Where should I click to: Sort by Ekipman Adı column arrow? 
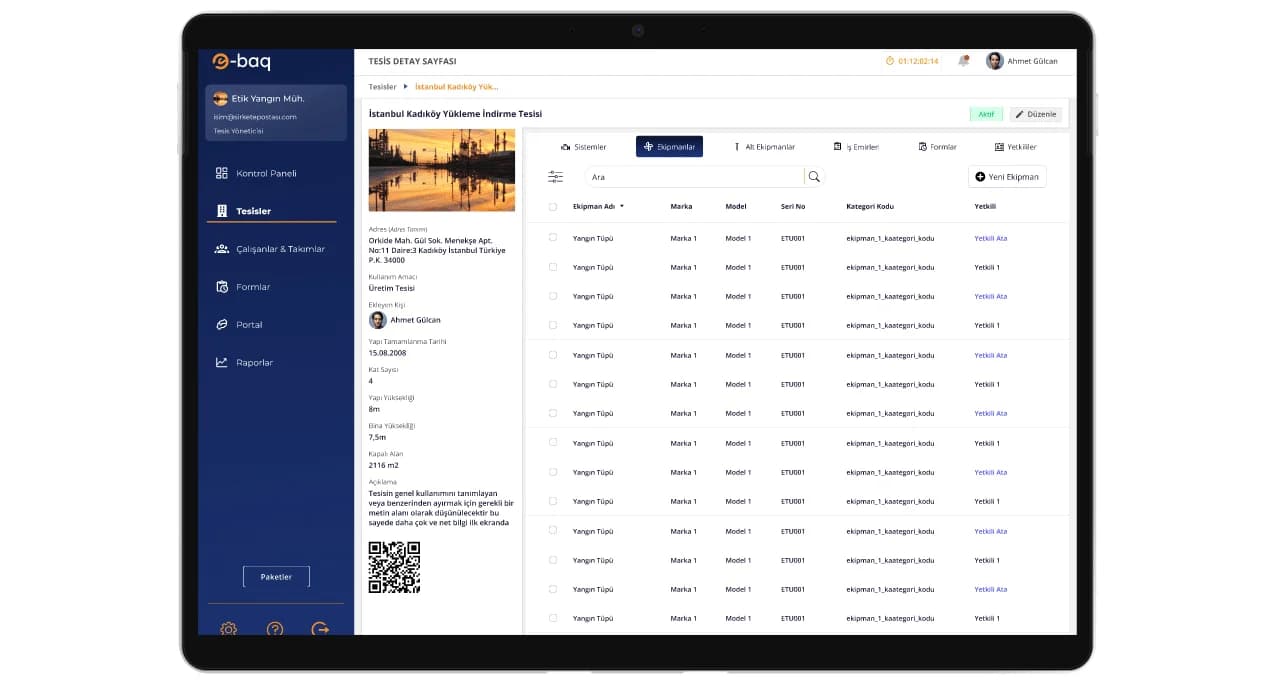(x=622, y=207)
